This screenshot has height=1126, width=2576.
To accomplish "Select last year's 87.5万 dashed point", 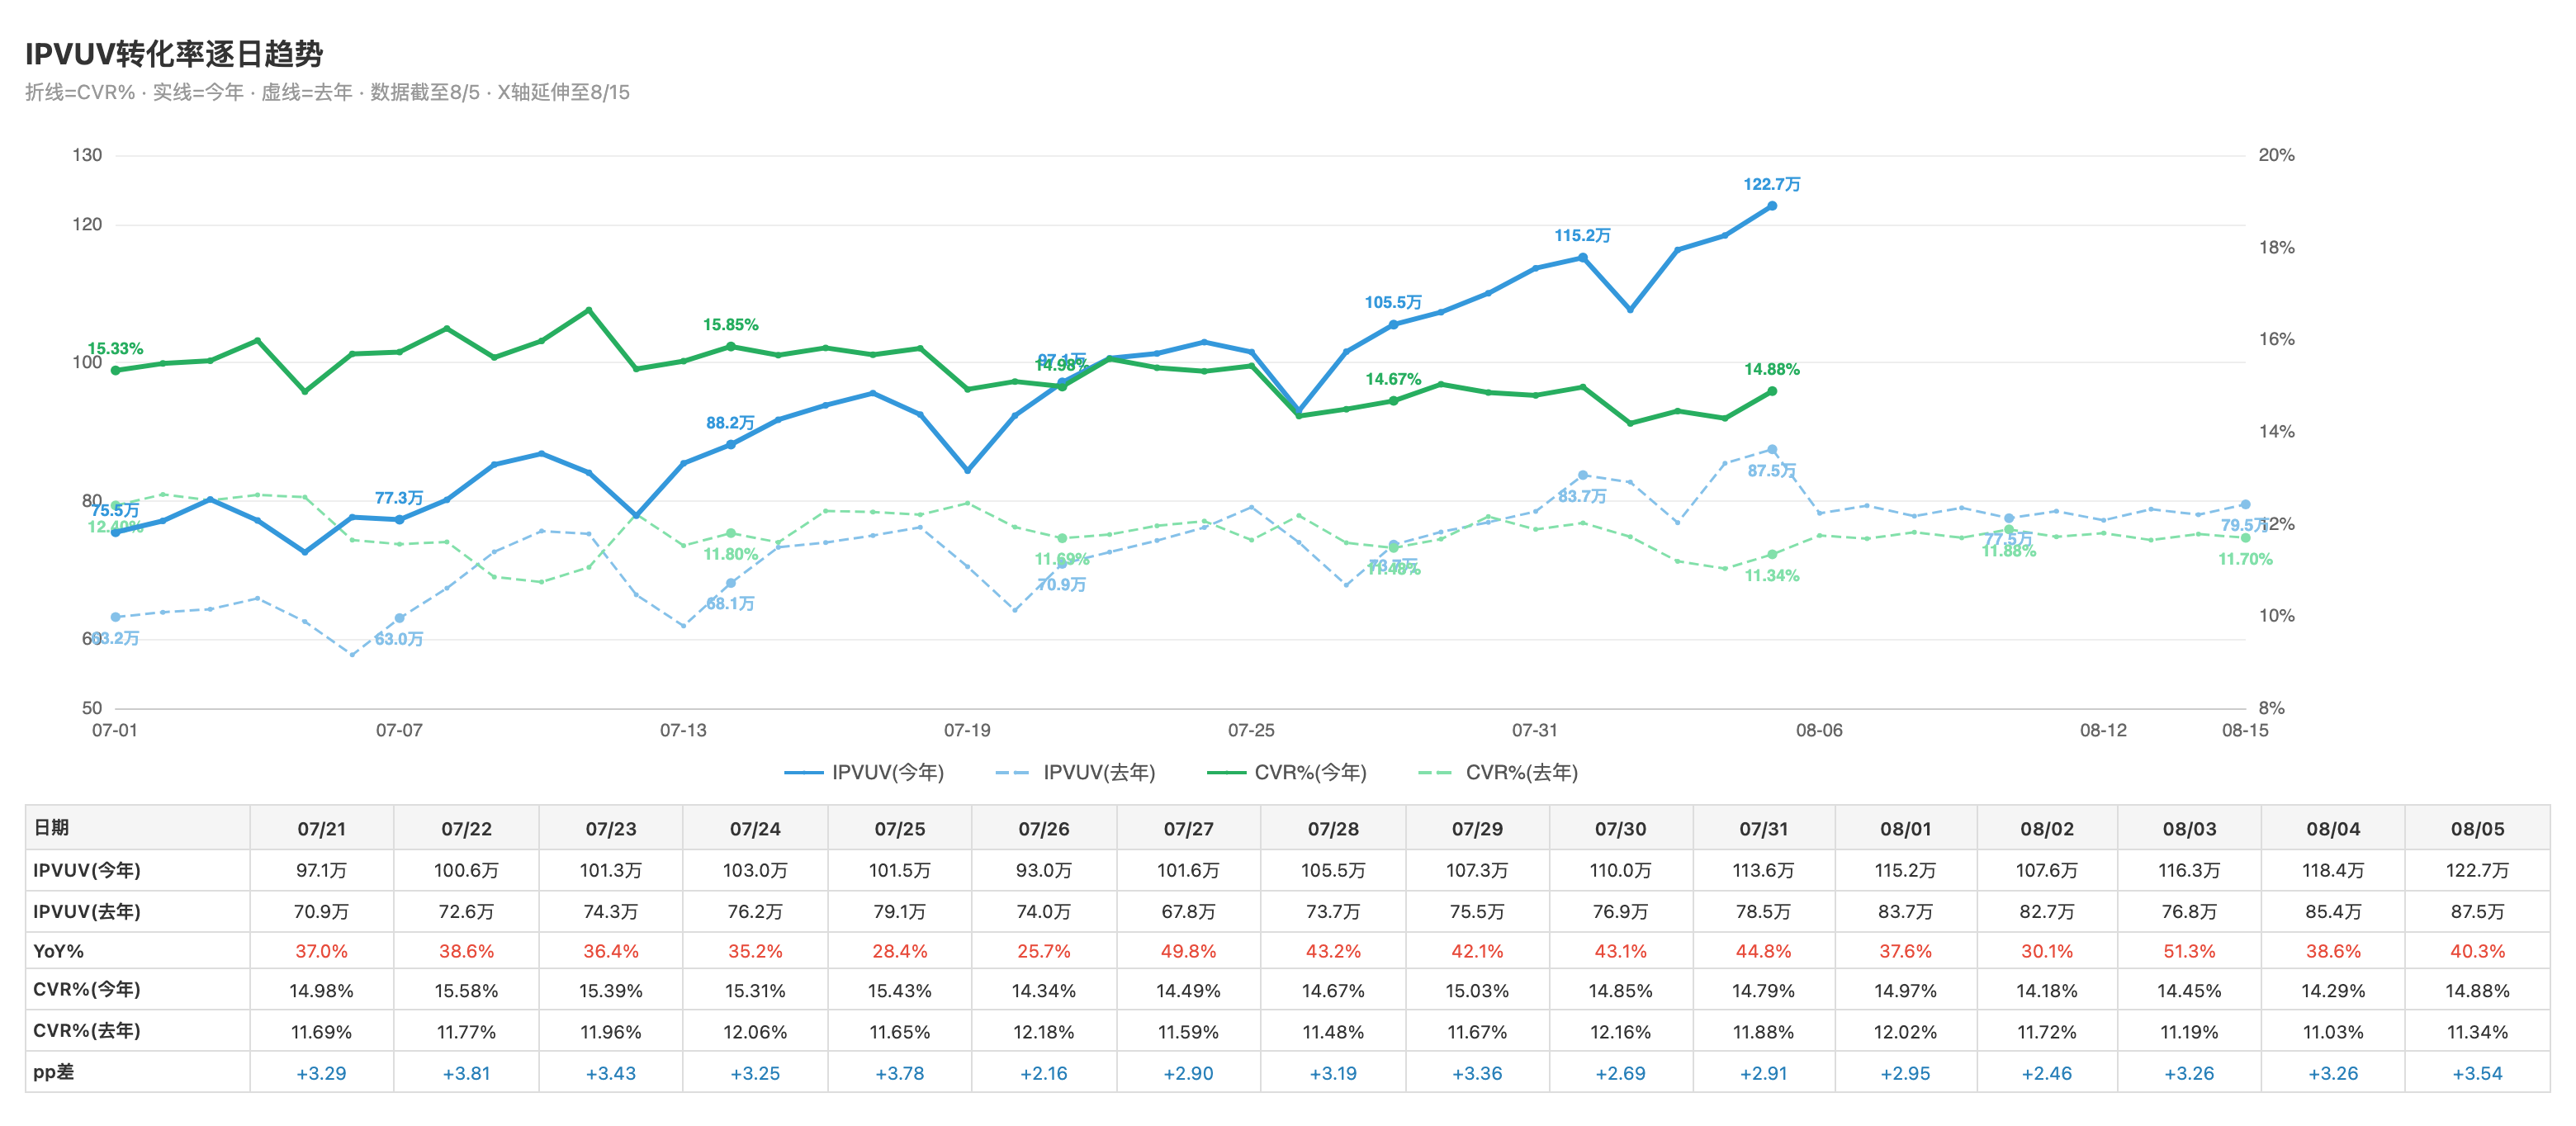I will pos(1772,449).
